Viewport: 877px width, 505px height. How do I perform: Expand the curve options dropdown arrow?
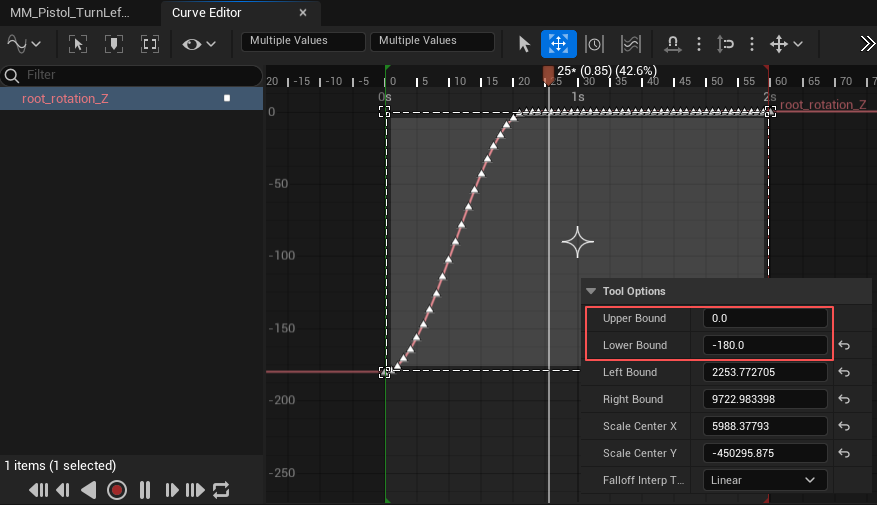click(x=36, y=44)
